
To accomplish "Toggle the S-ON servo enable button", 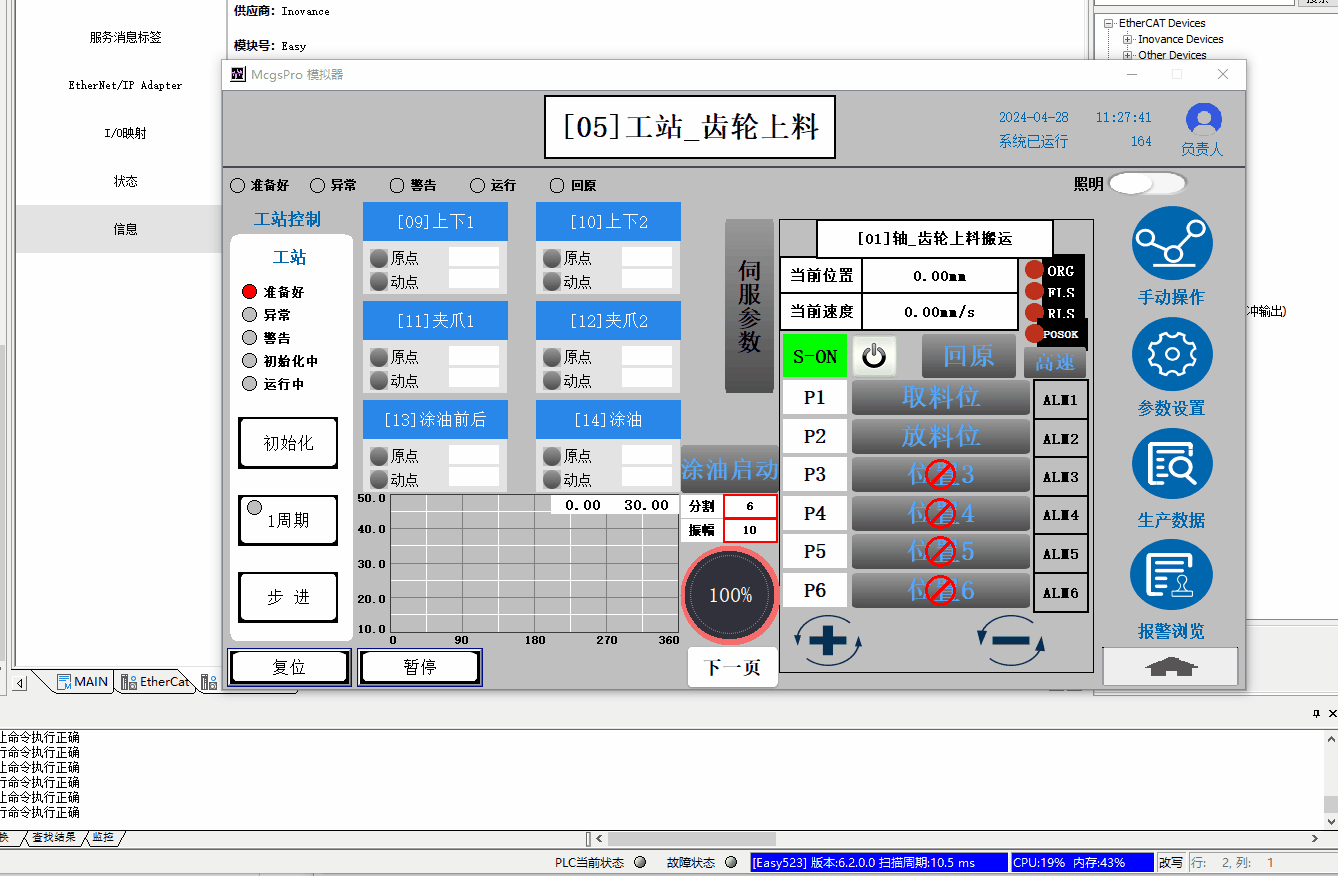I will [x=814, y=356].
